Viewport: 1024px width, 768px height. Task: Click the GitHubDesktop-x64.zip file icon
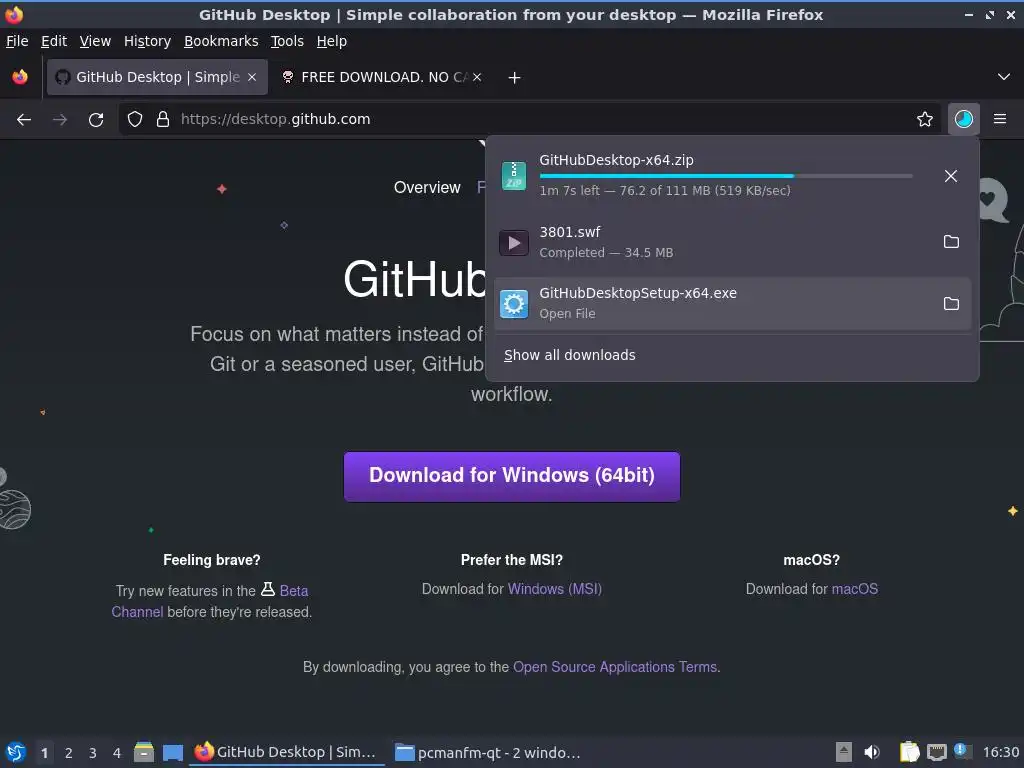pyautogui.click(x=514, y=176)
